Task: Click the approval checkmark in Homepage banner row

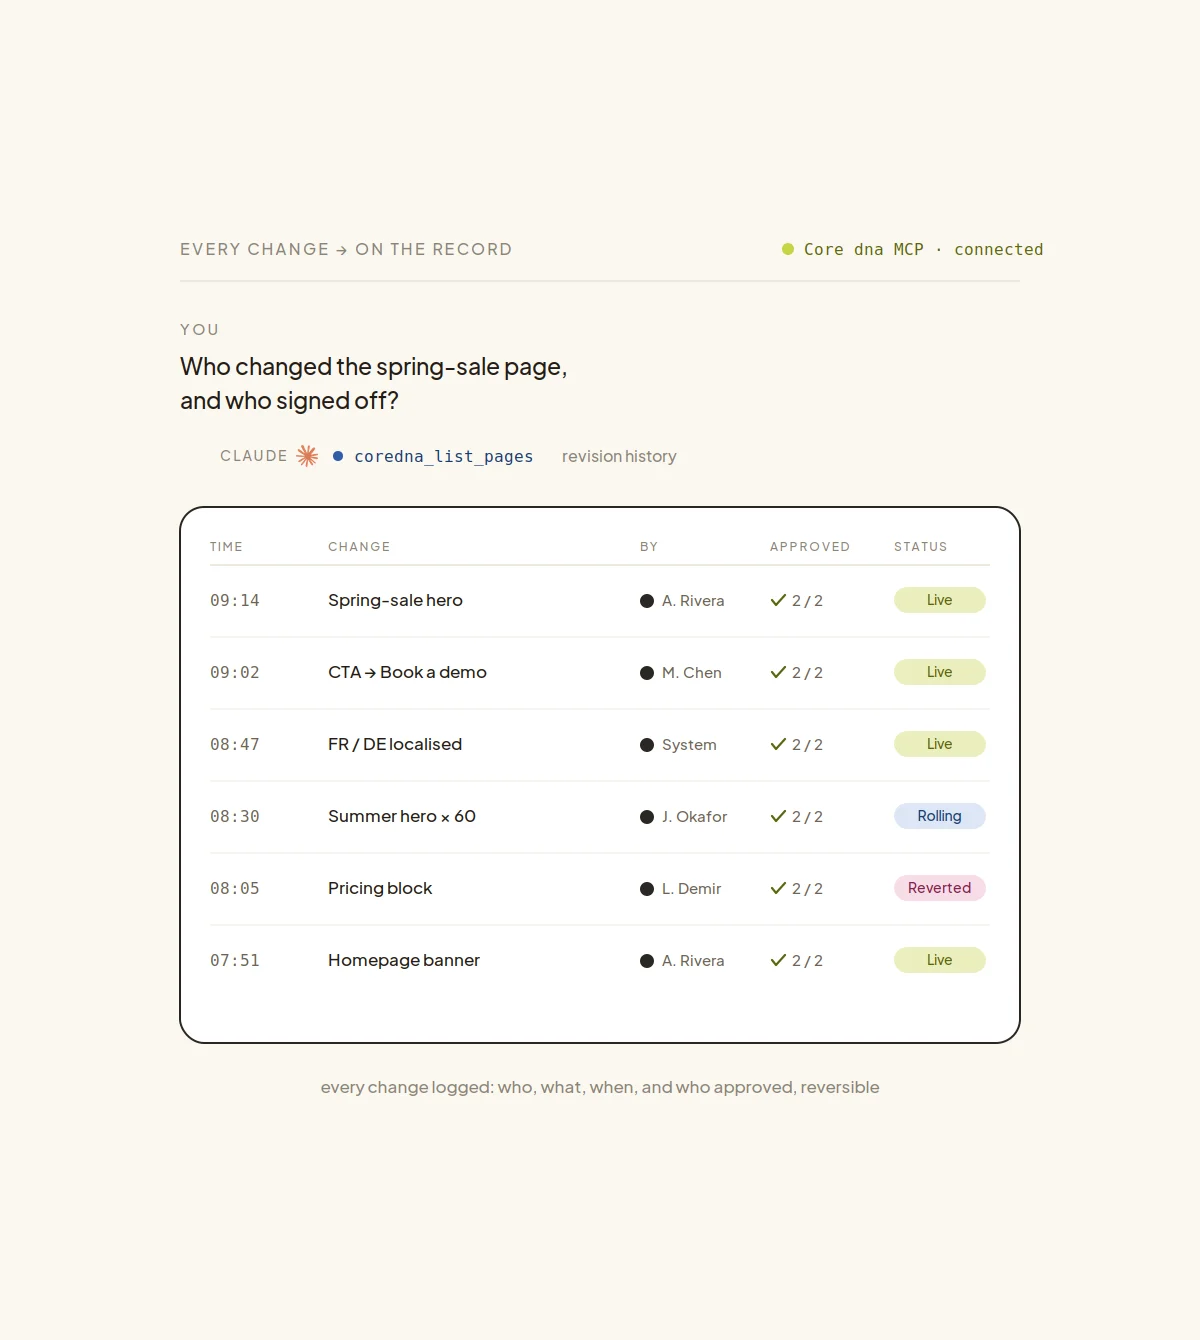Action: pos(778,960)
